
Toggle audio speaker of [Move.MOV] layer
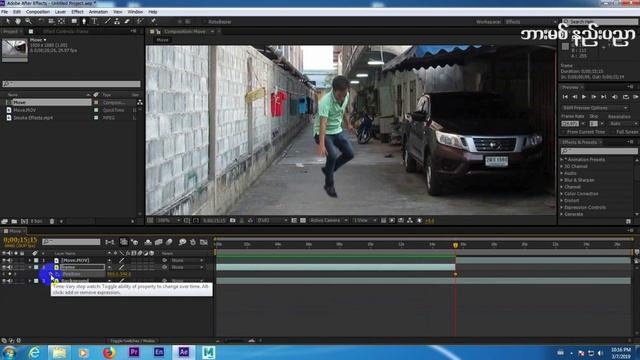(x=10, y=260)
